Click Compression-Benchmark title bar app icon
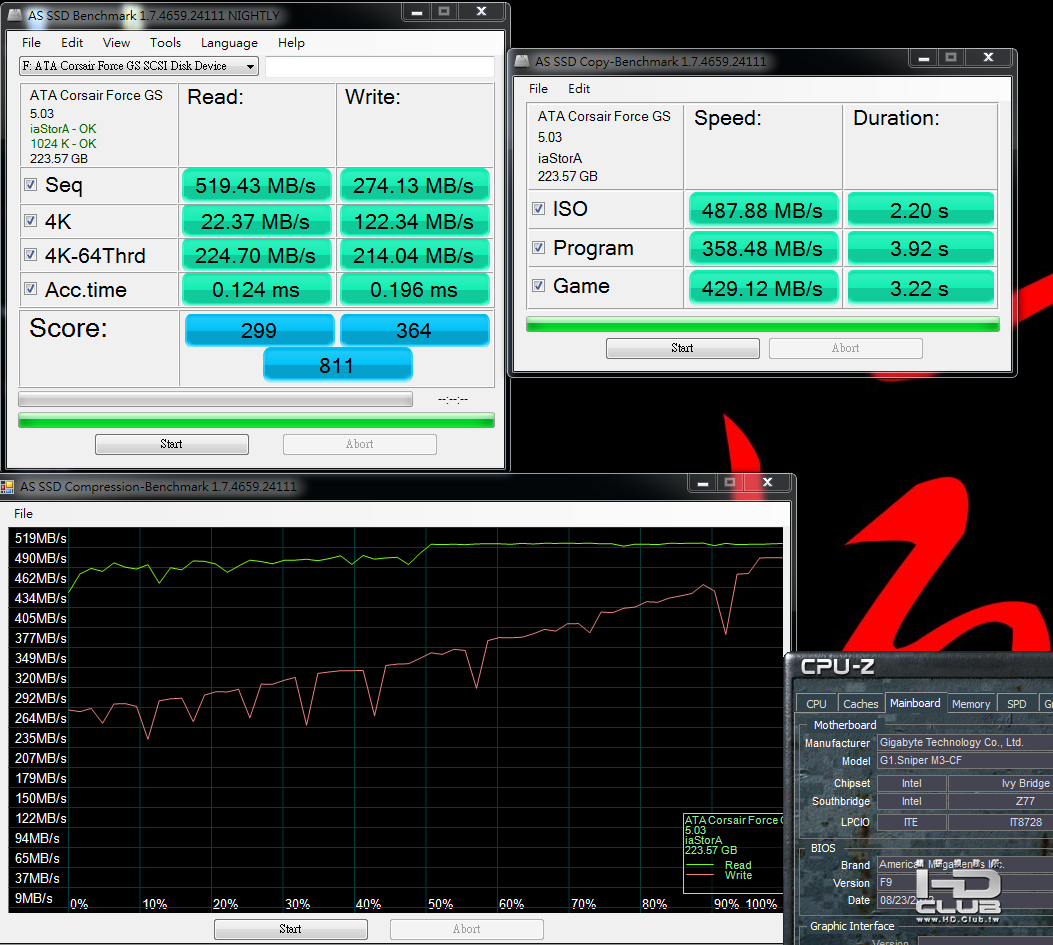Screen dimensions: 1053x945 click(x=7, y=486)
